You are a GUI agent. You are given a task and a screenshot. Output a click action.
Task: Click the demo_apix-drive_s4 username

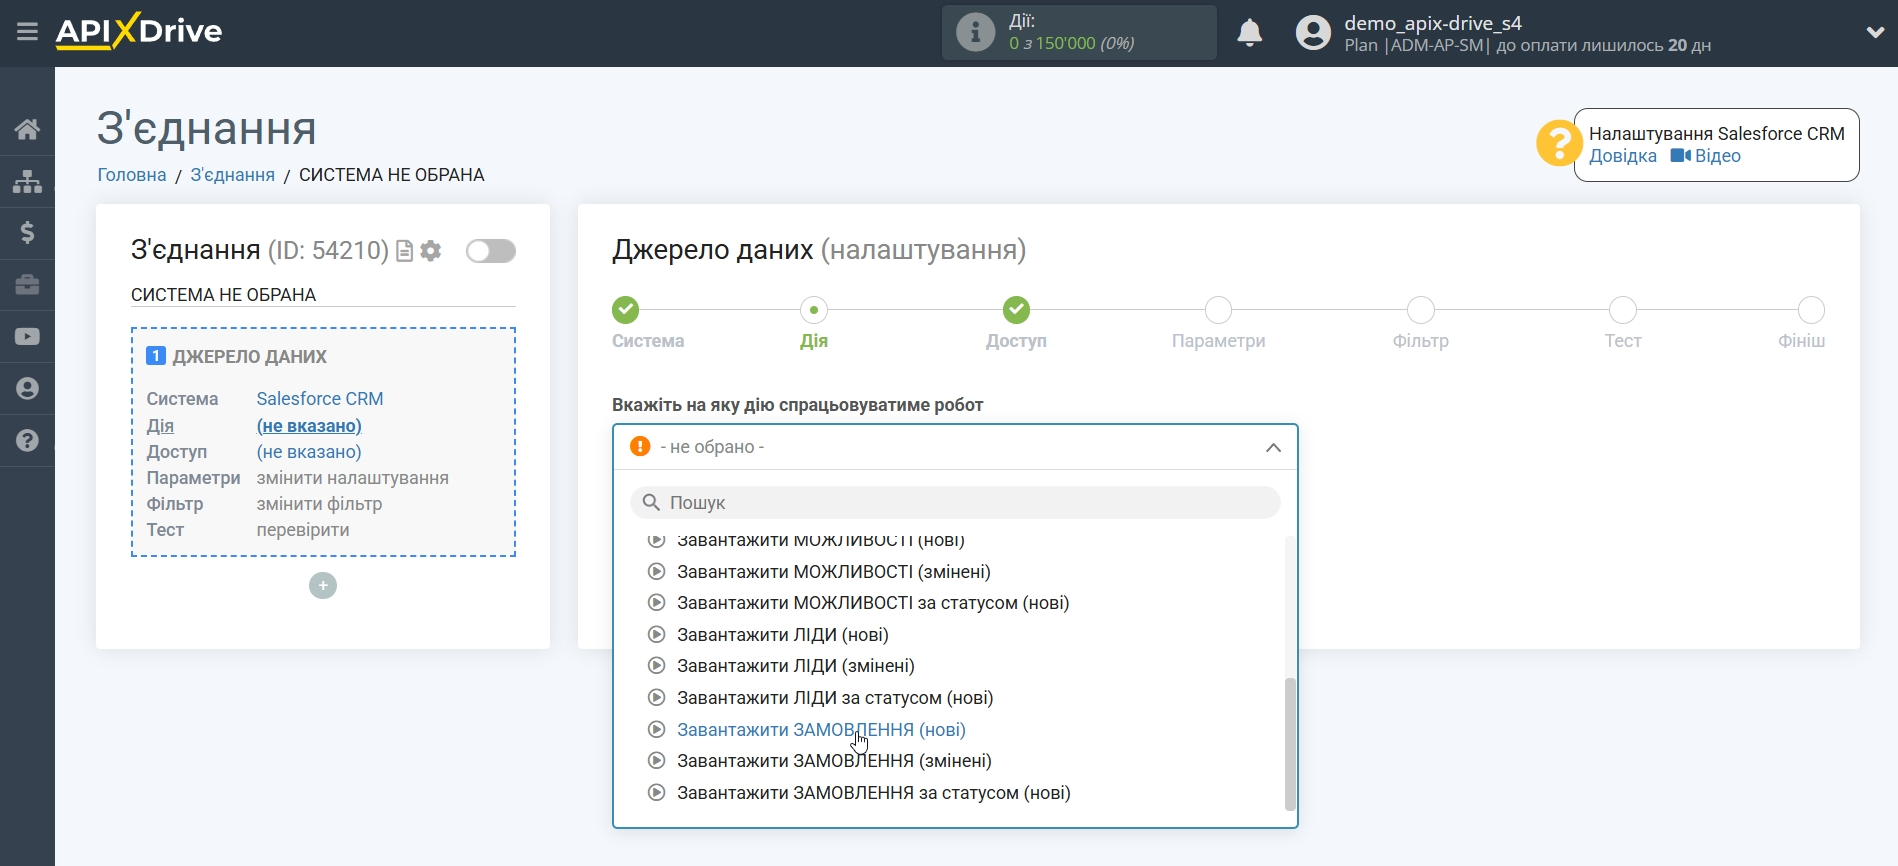(1433, 23)
